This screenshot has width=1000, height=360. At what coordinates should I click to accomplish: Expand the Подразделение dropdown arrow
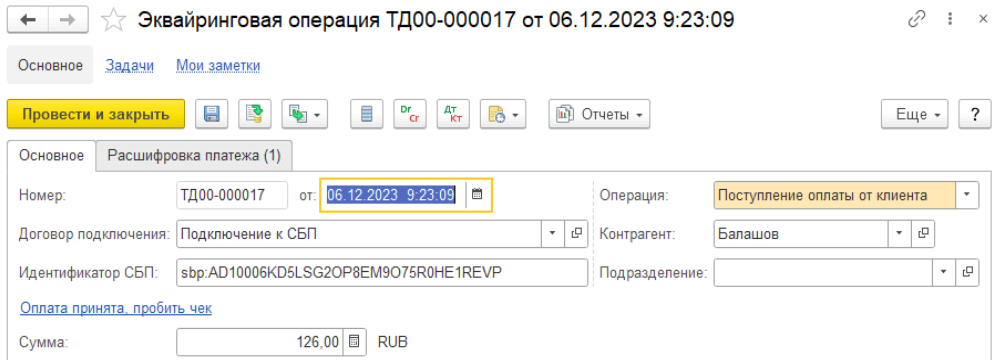[x=943, y=273]
